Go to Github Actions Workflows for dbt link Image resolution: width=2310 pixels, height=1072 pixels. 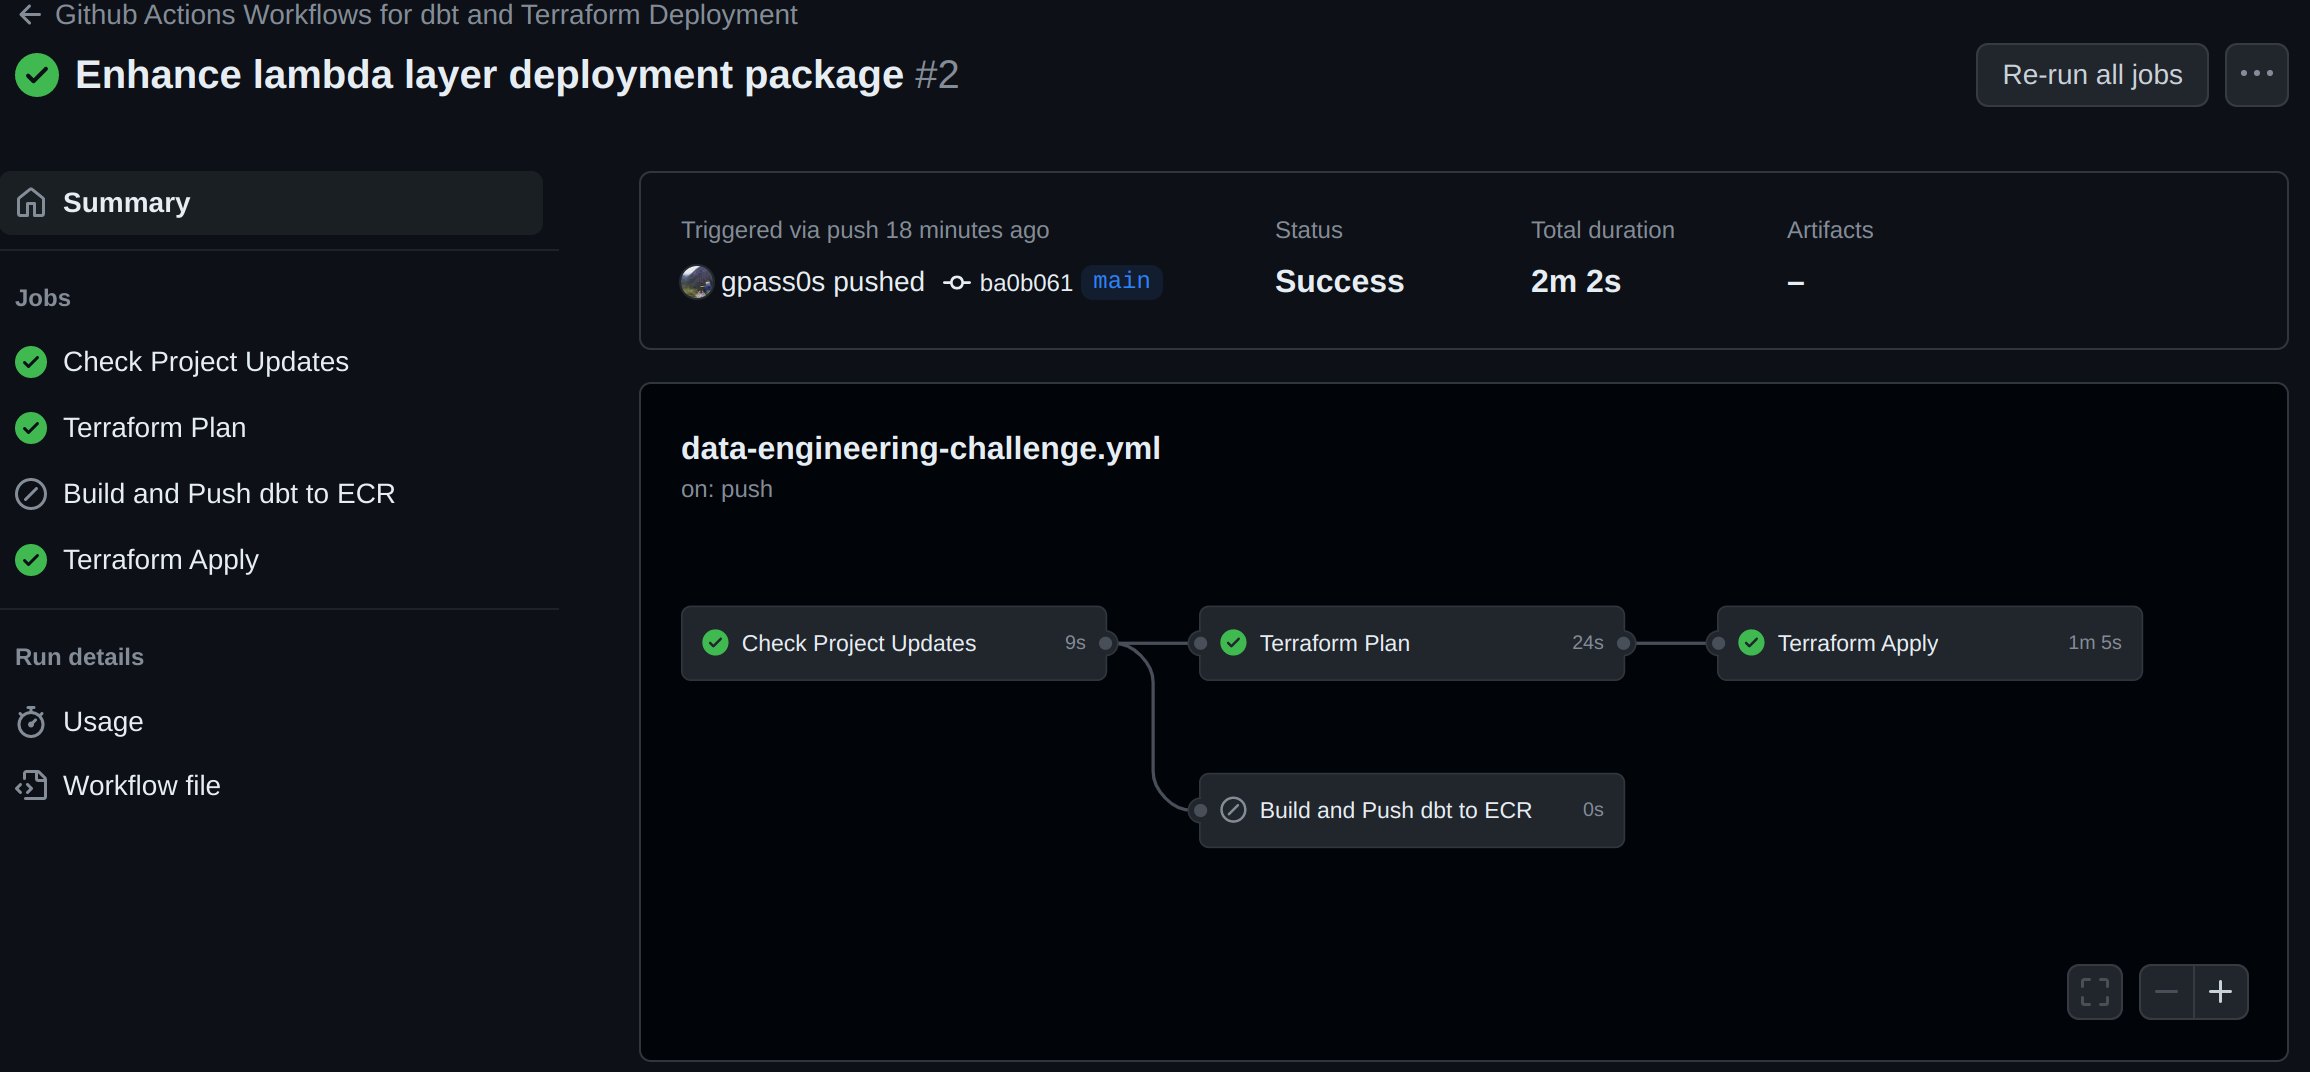(x=426, y=14)
